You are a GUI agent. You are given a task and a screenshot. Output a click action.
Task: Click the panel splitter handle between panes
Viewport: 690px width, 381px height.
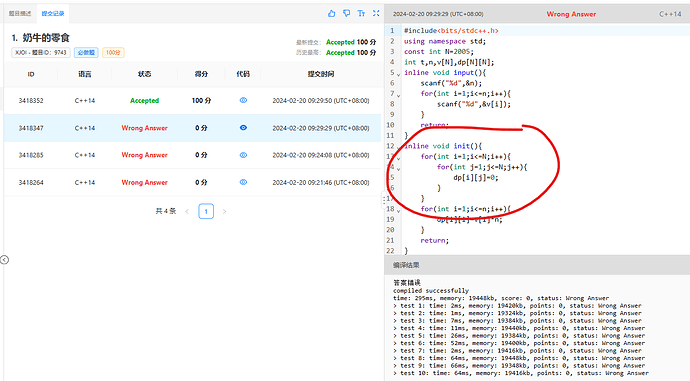click(383, 199)
